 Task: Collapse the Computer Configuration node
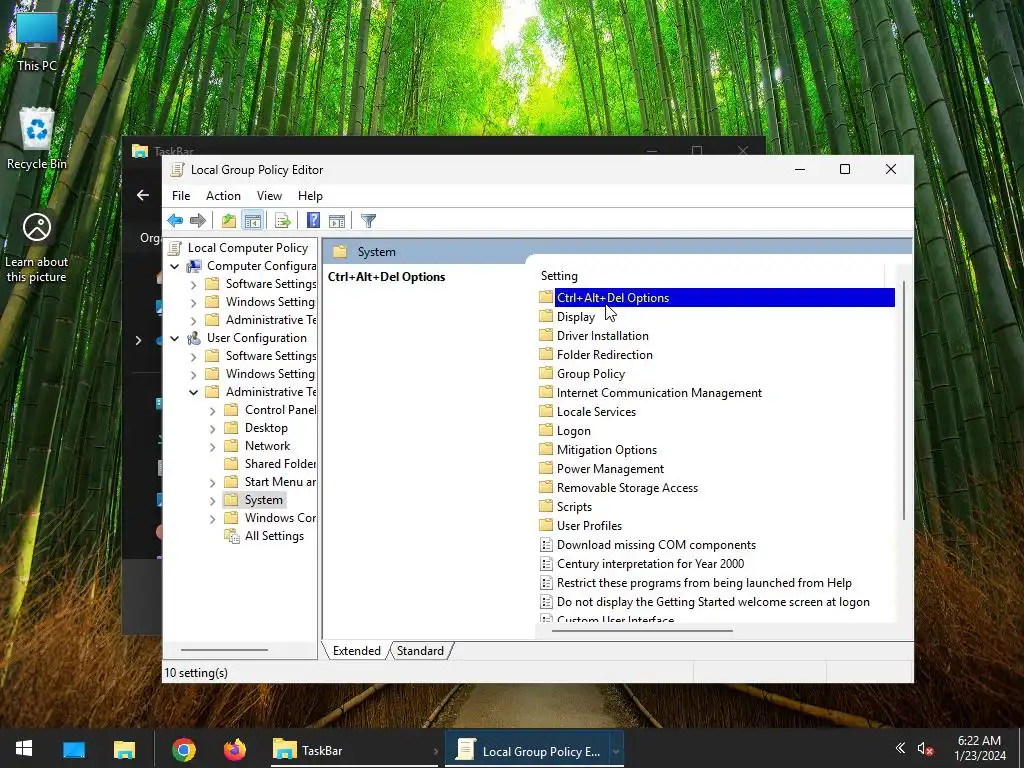pos(174,266)
